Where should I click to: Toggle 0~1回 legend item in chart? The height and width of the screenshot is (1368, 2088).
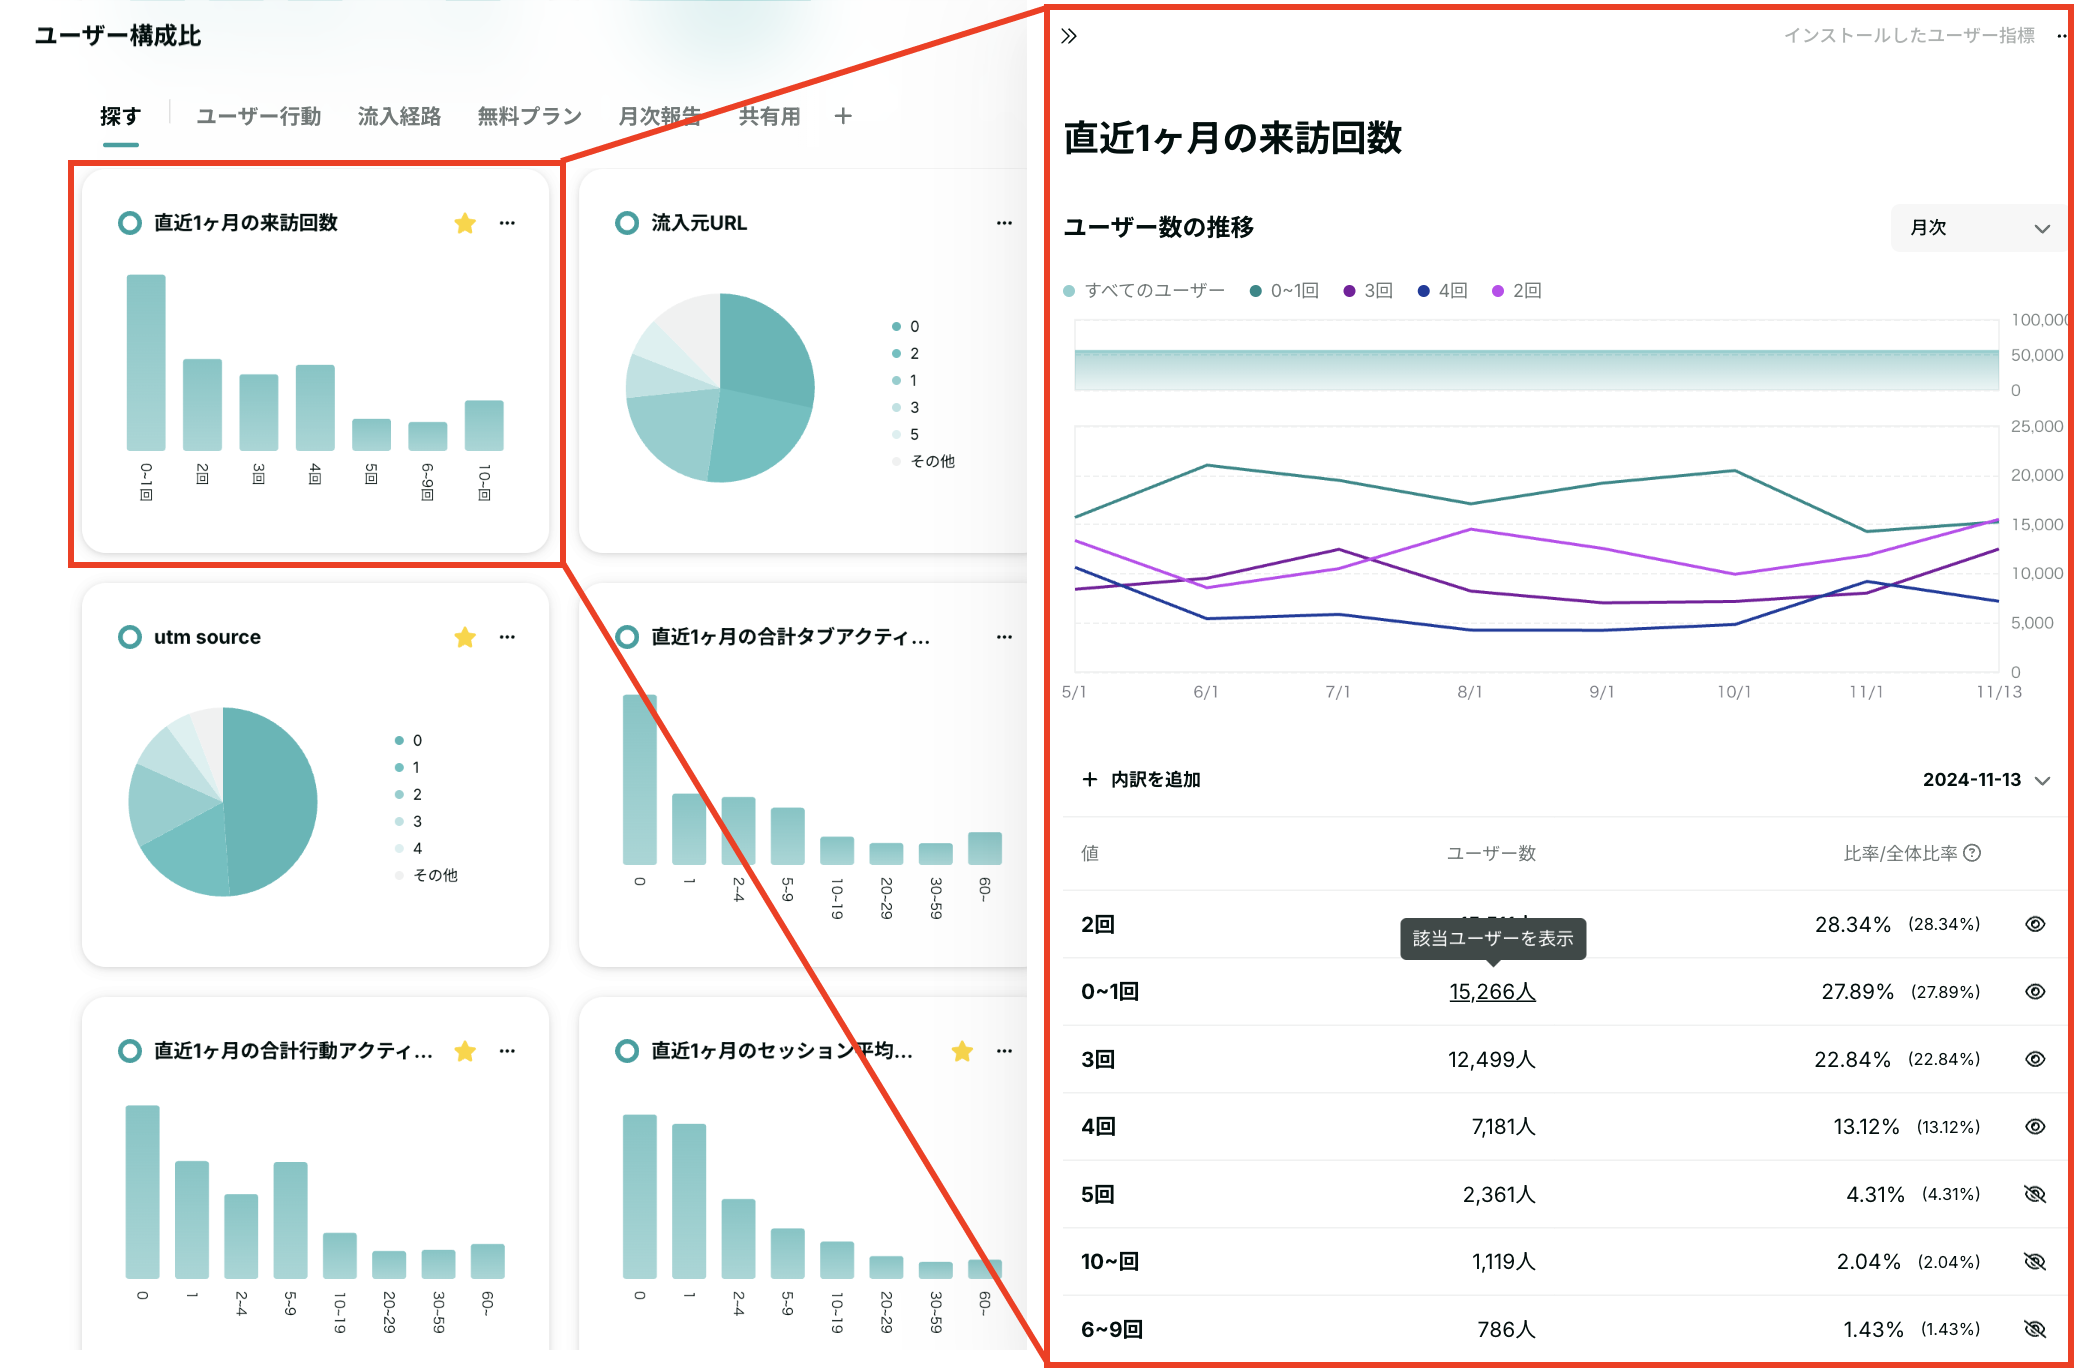pos(1285,291)
